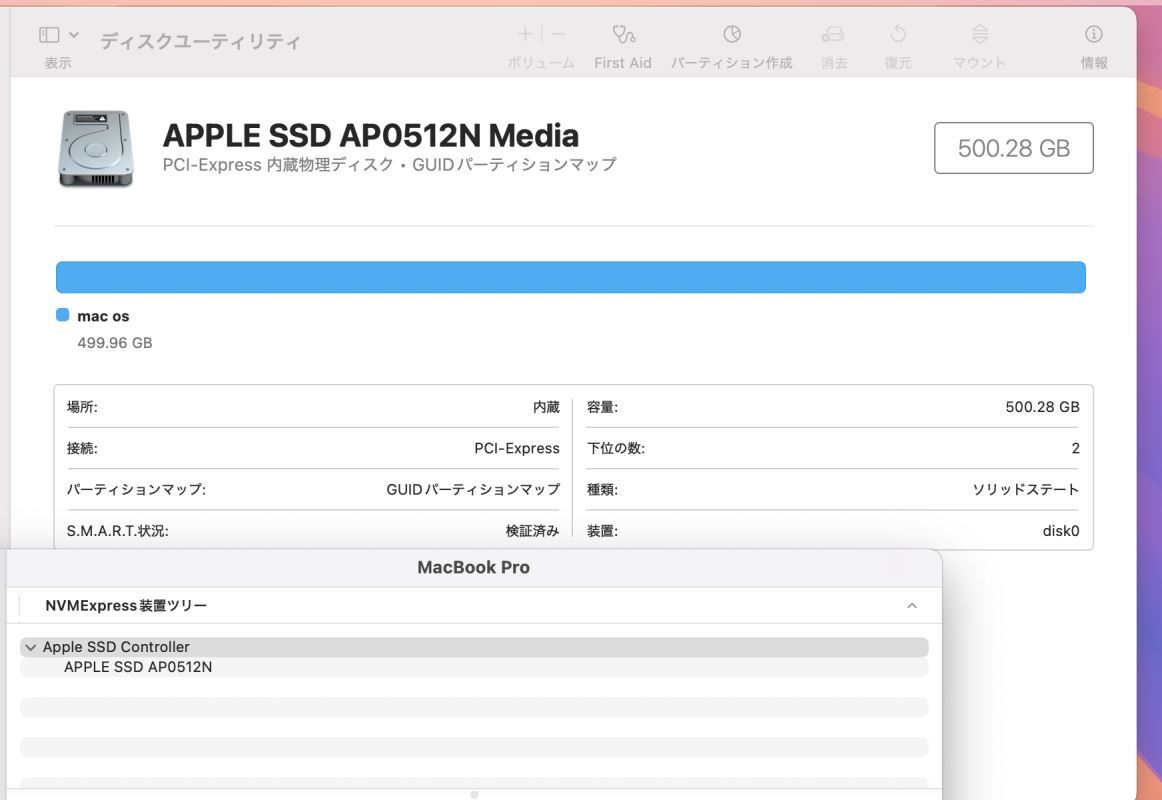Select the 'パーティションマップ:' row label

(136, 490)
